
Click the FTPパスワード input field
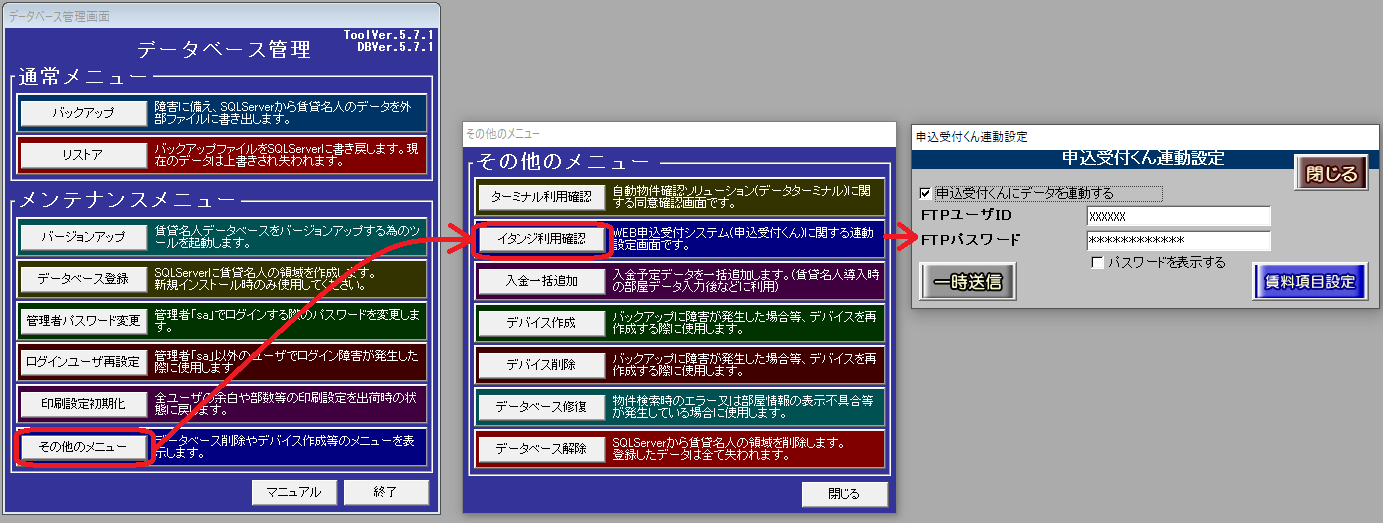point(1177,241)
